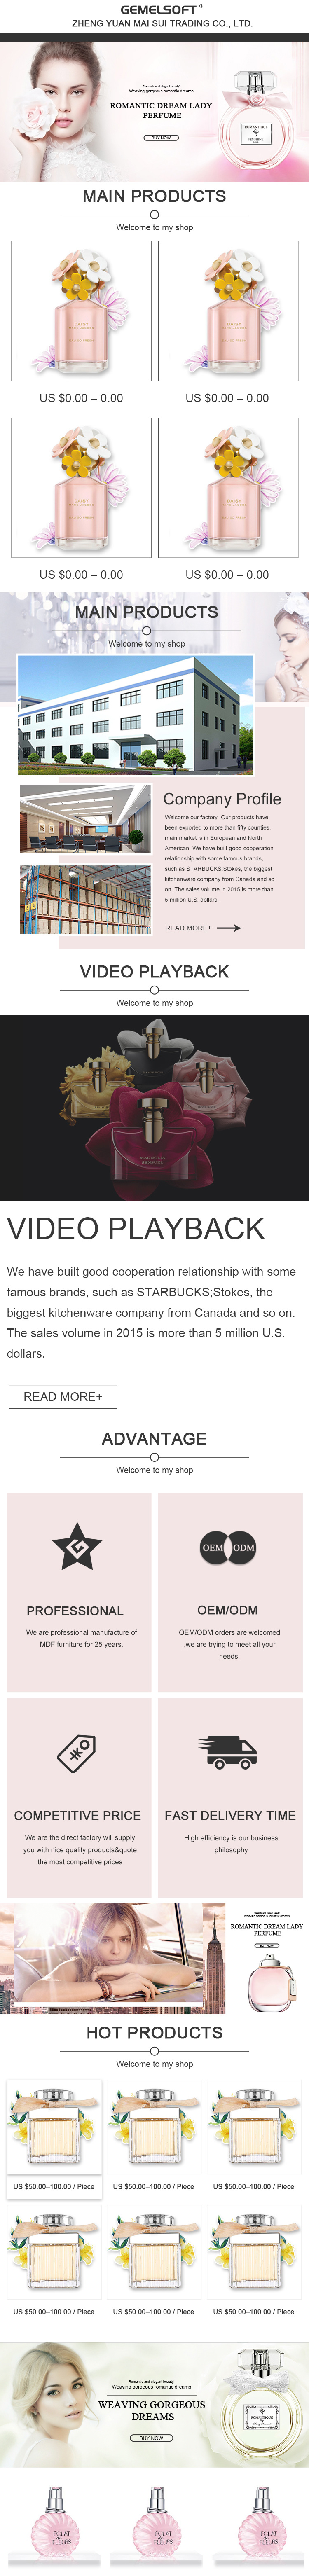The image size is (309, 2576).
Task: Click BUY NOW on the Romantic Dream Lady banner
Action: [x=161, y=138]
